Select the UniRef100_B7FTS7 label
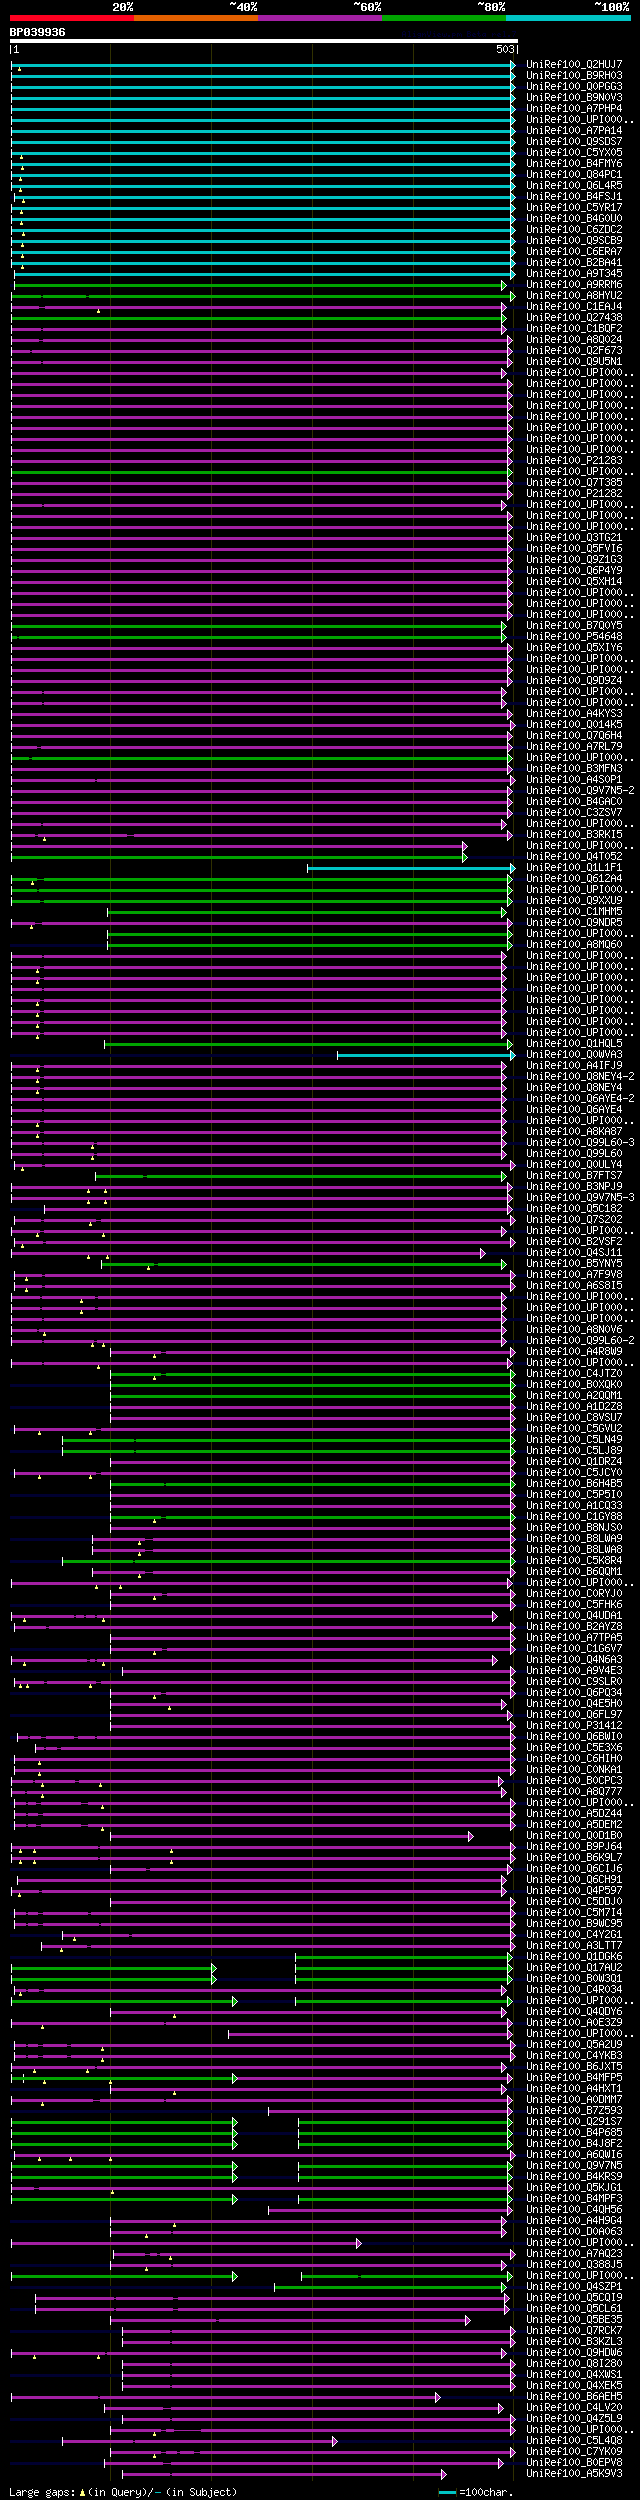Screen dimensions: 640x2500 pyautogui.click(x=574, y=1176)
